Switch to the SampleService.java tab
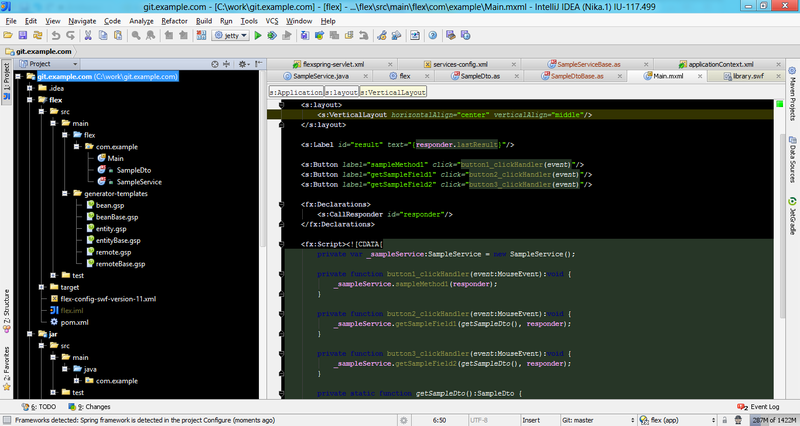Screen dimensions: 800x426 click(x=320, y=76)
